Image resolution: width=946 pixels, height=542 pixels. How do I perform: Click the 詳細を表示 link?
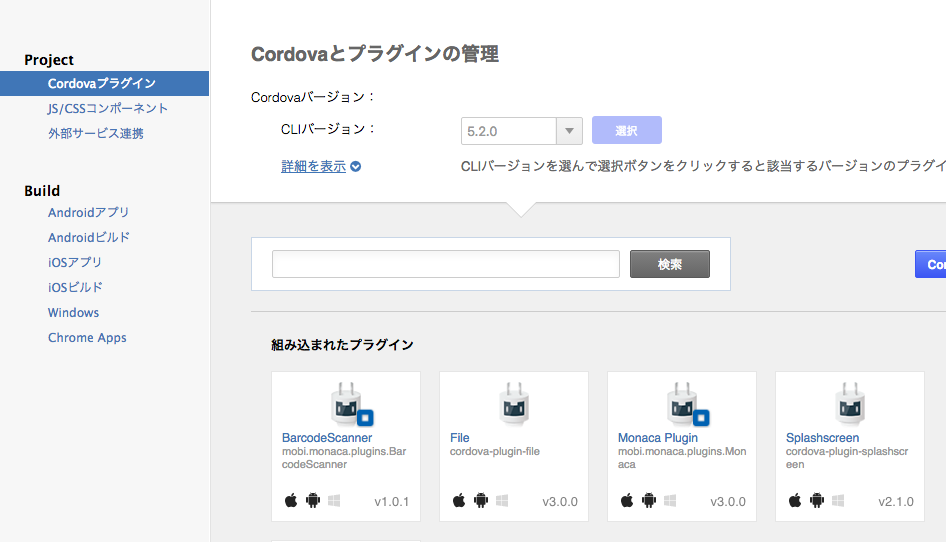[314, 167]
